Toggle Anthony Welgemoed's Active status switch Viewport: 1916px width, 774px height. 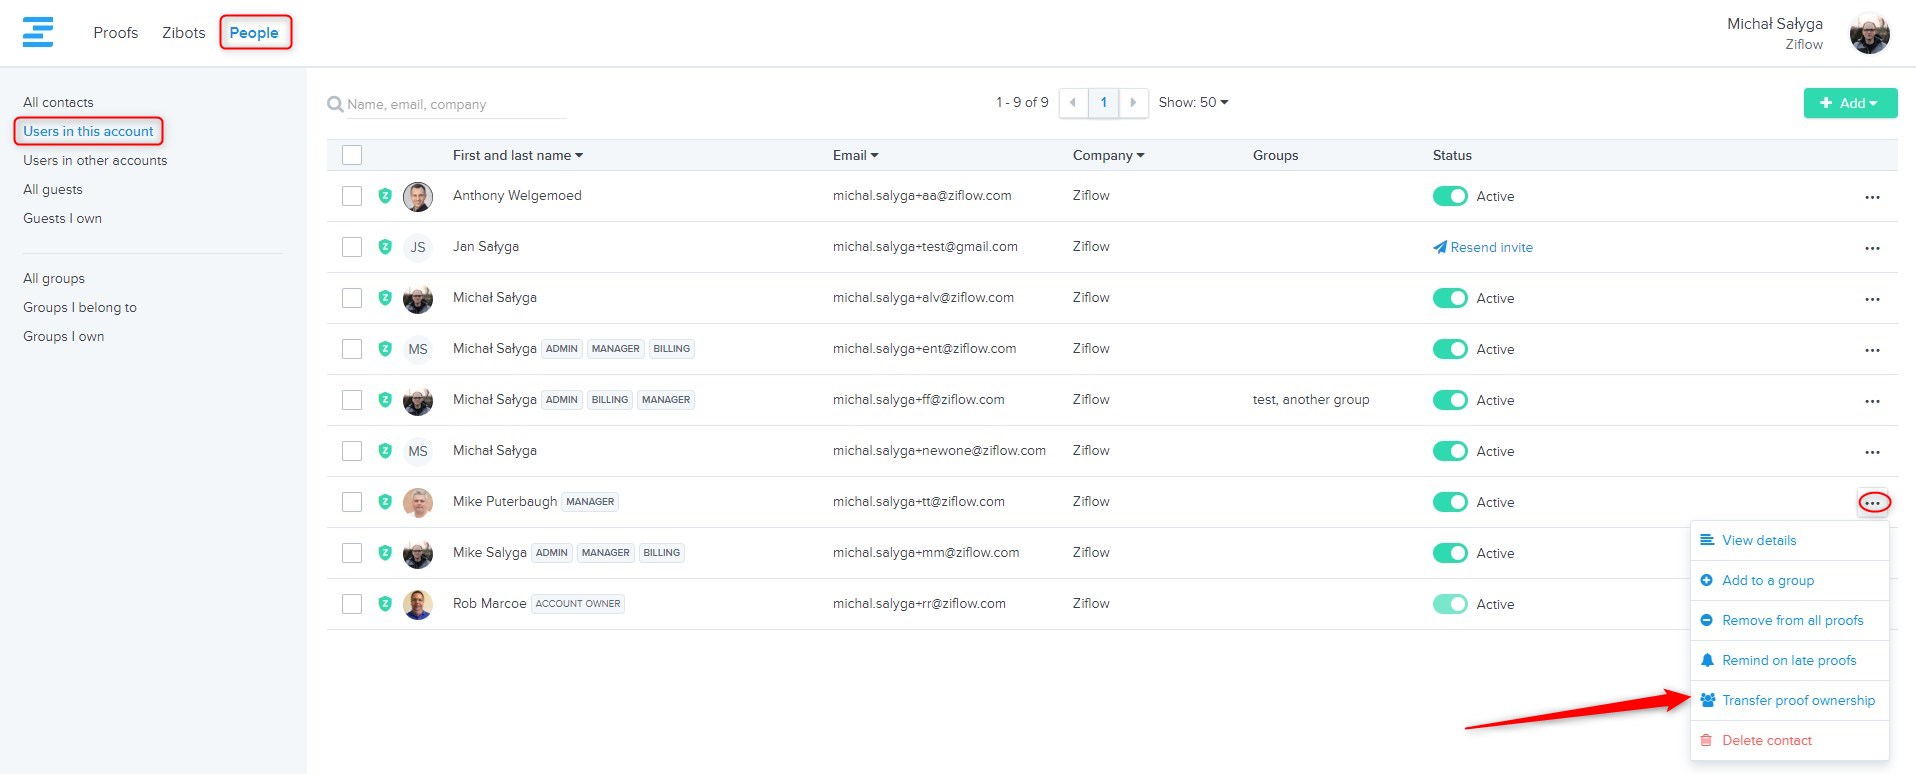pos(1449,196)
